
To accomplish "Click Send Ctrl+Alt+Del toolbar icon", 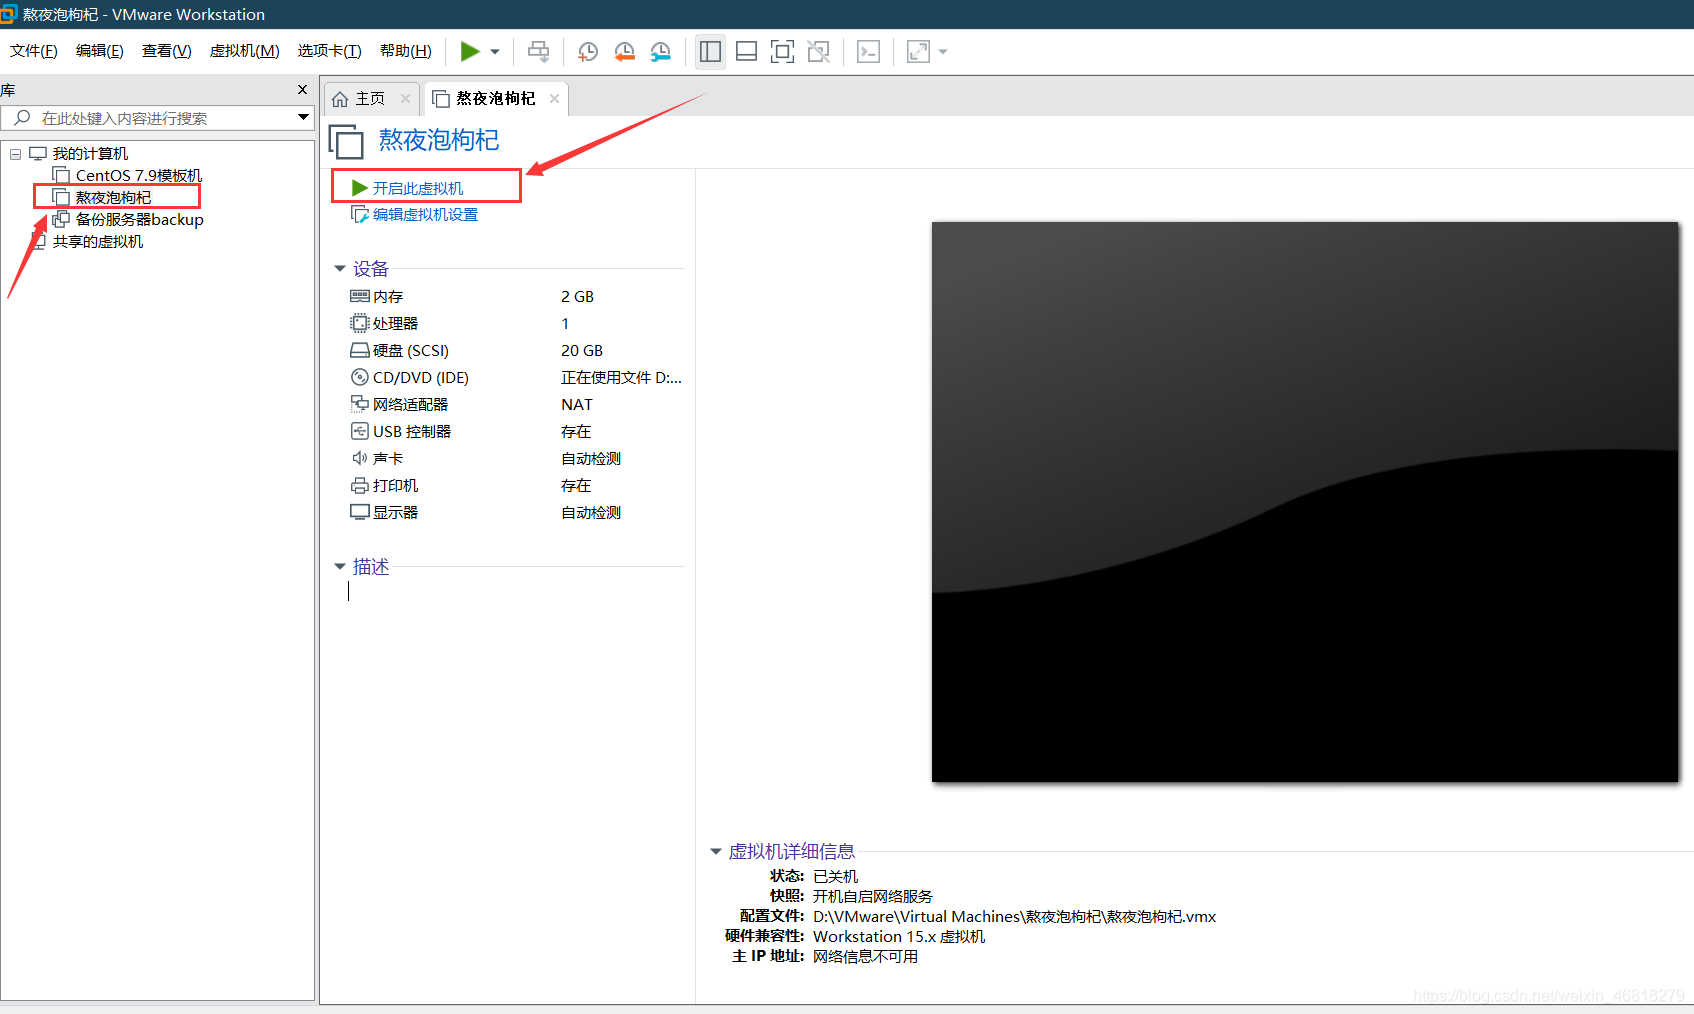I will click(538, 51).
